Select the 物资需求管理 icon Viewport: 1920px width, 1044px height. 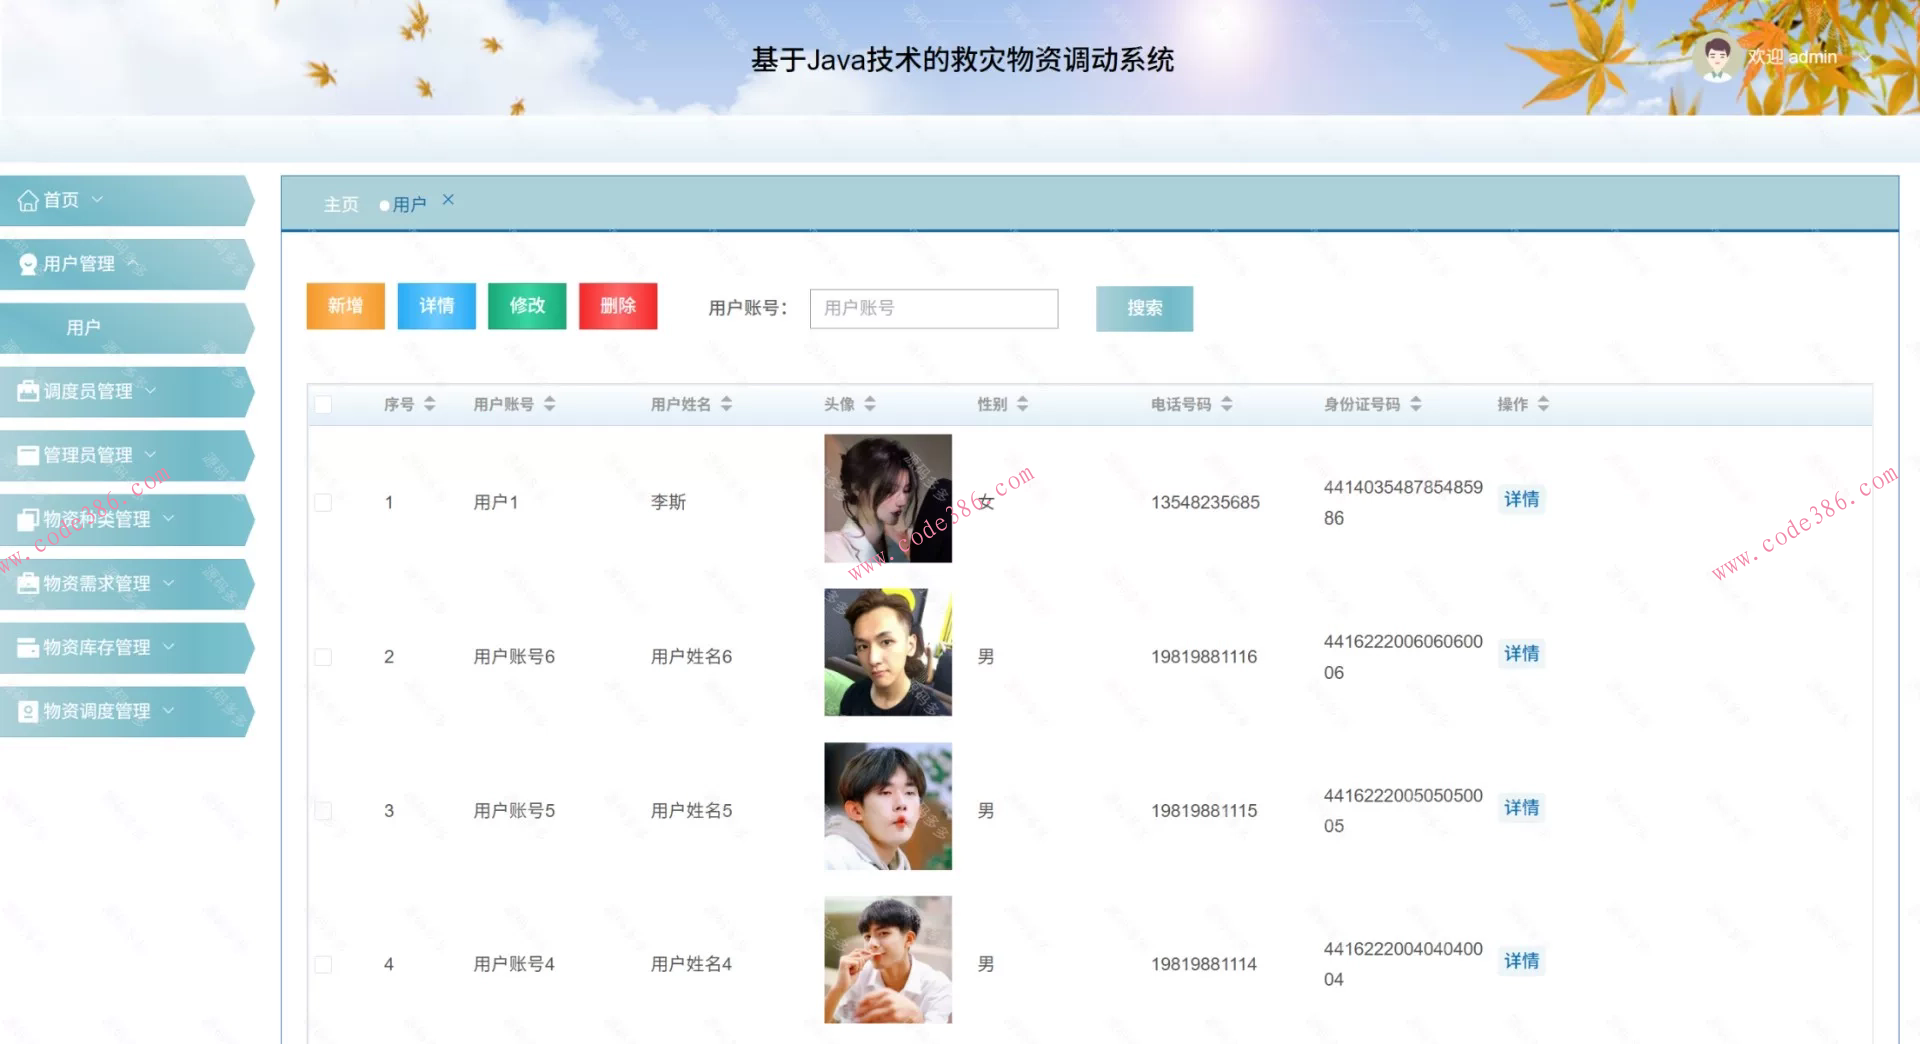point(27,583)
